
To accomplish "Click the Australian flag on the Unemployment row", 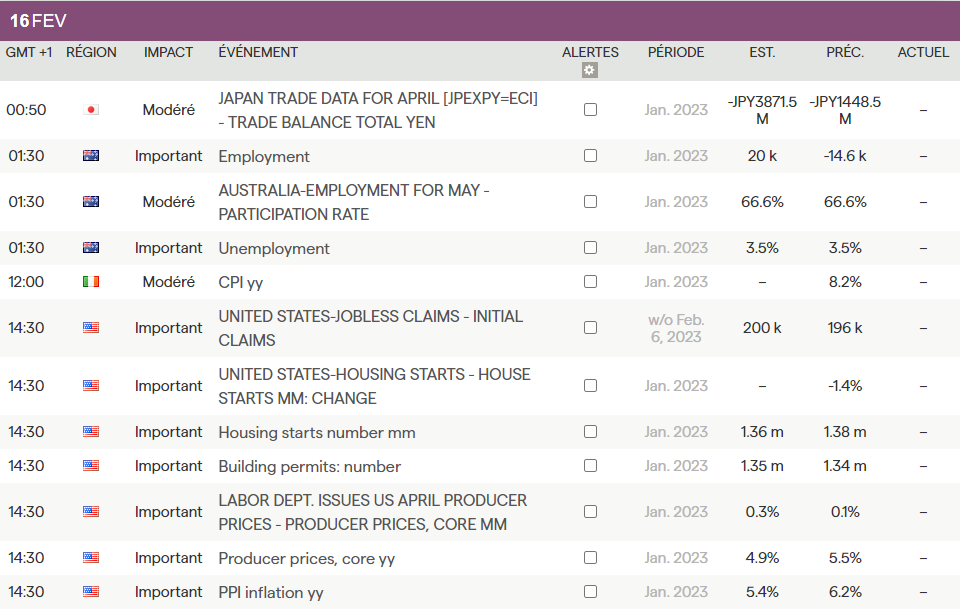I will pos(91,248).
